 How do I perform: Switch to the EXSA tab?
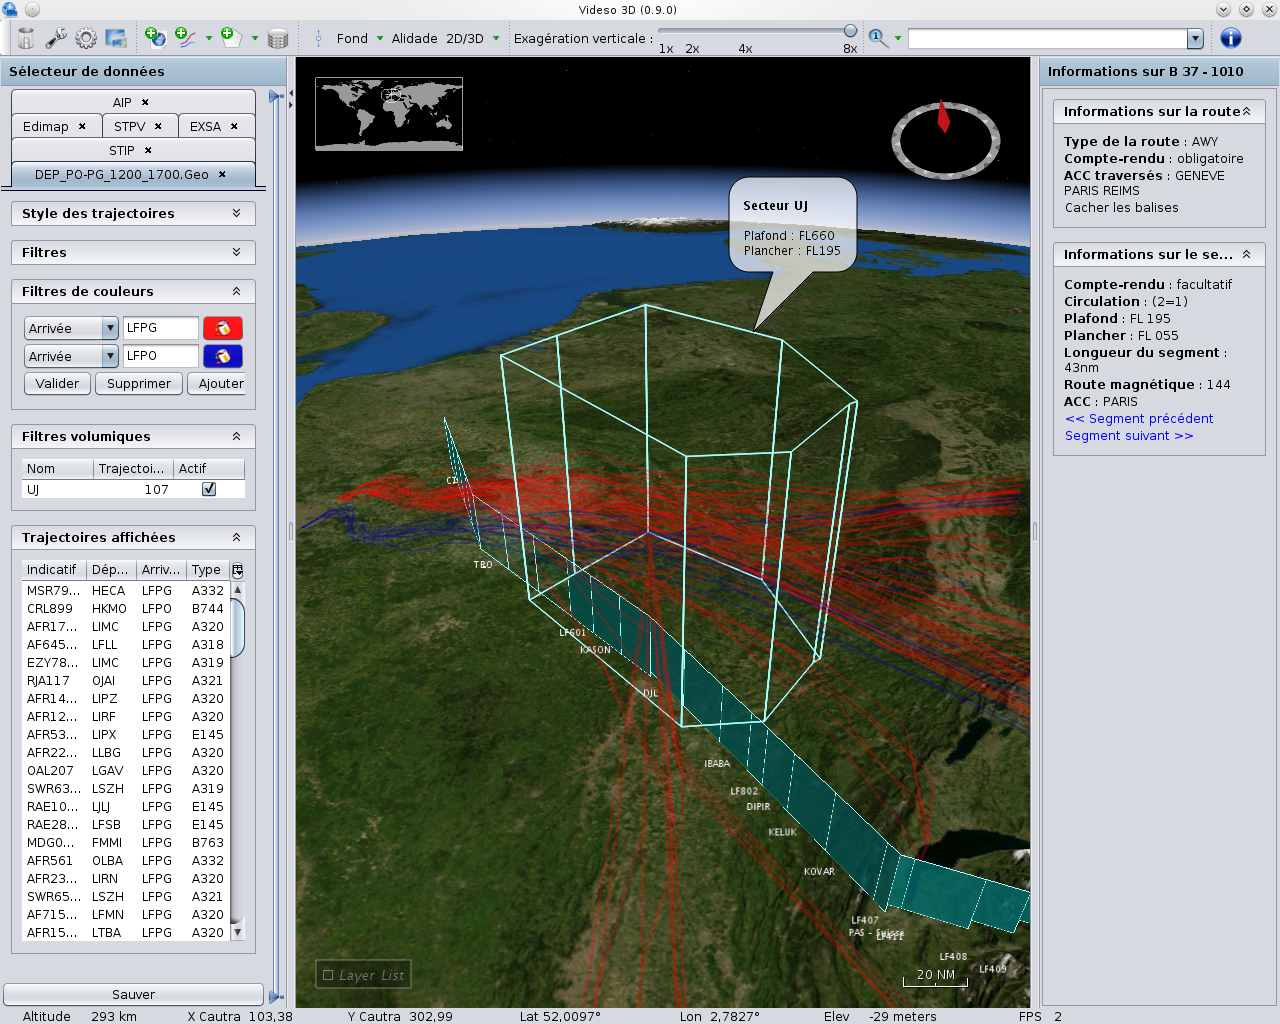205,126
